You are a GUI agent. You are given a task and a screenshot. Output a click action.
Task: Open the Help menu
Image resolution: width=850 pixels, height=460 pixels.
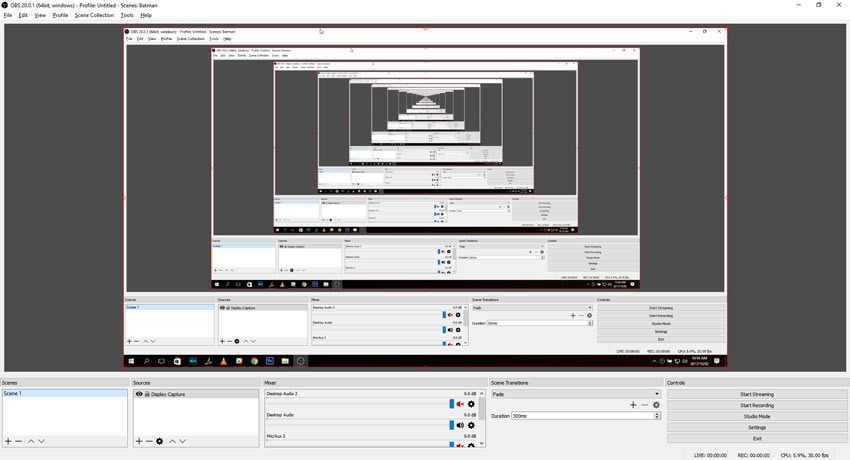click(x=146, y=15)
